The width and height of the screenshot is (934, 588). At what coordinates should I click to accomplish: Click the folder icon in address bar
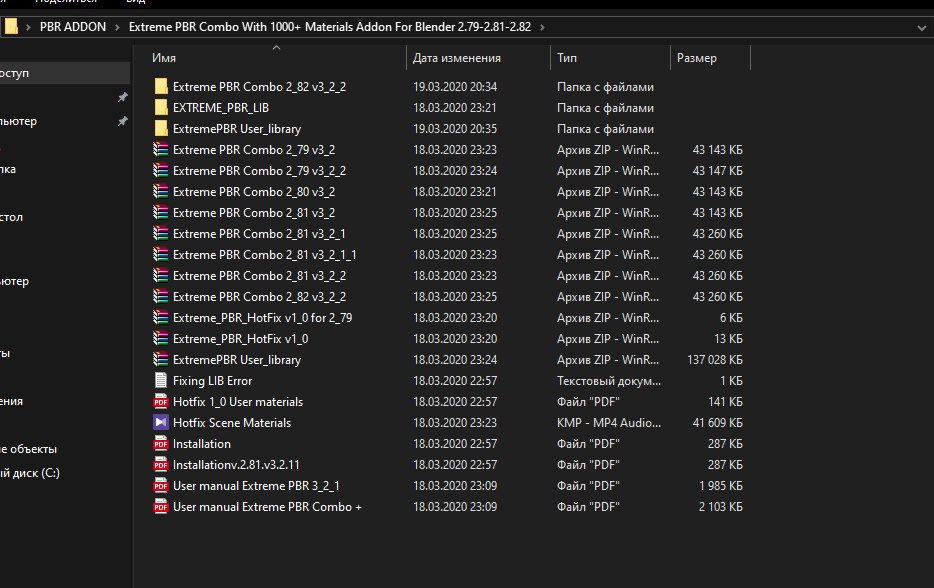tap(10, 26)
